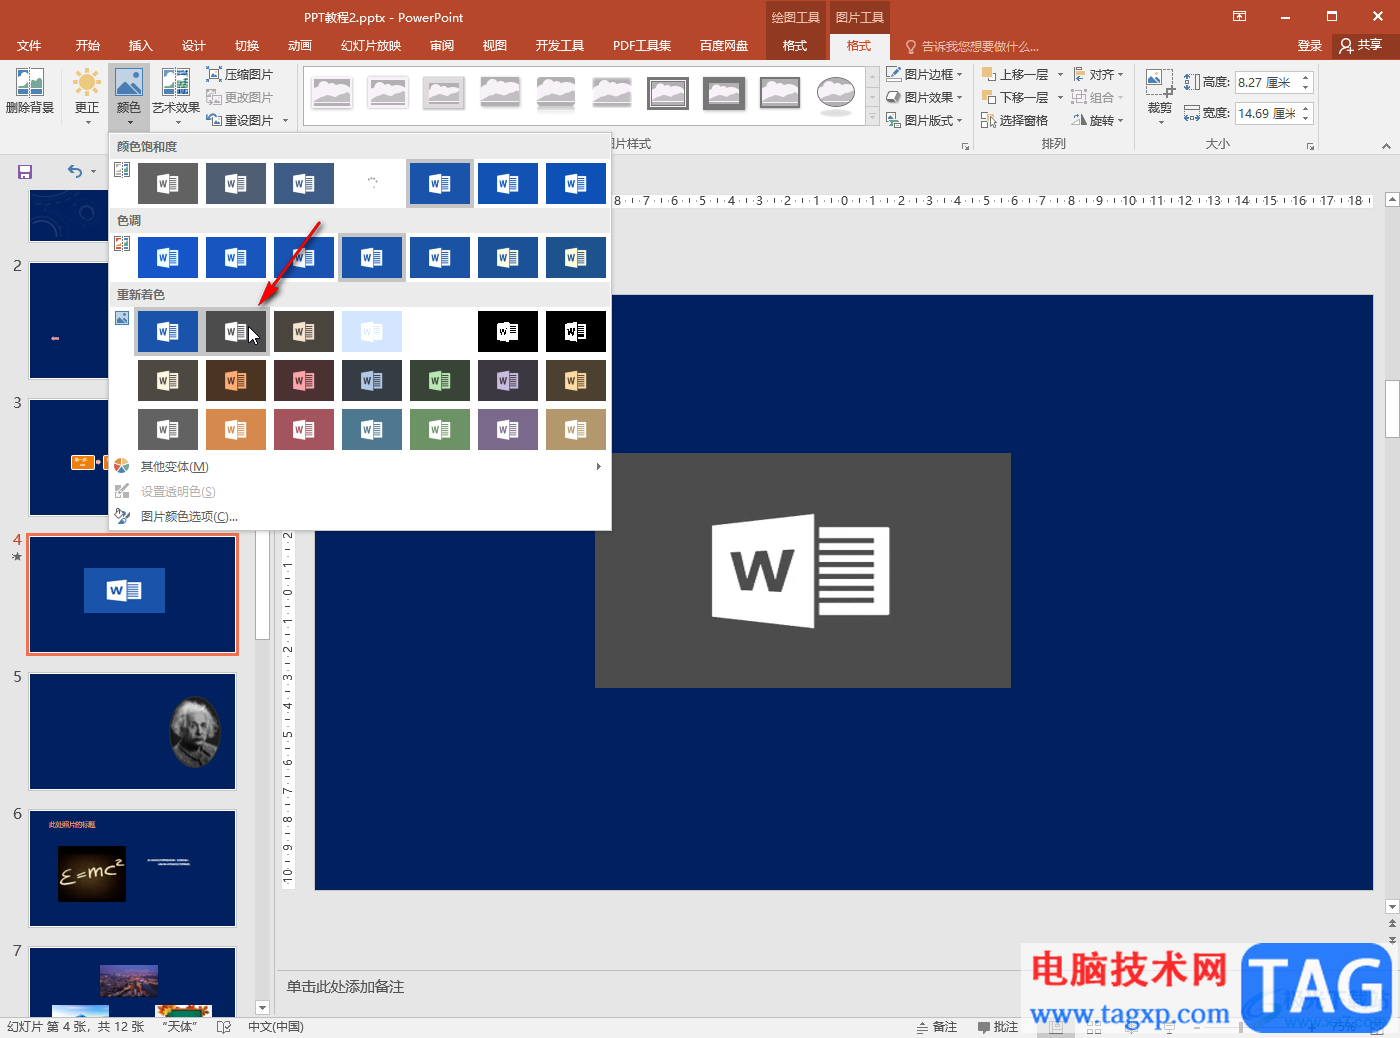Select the last color tone swatch

click(x=576, y=258)
